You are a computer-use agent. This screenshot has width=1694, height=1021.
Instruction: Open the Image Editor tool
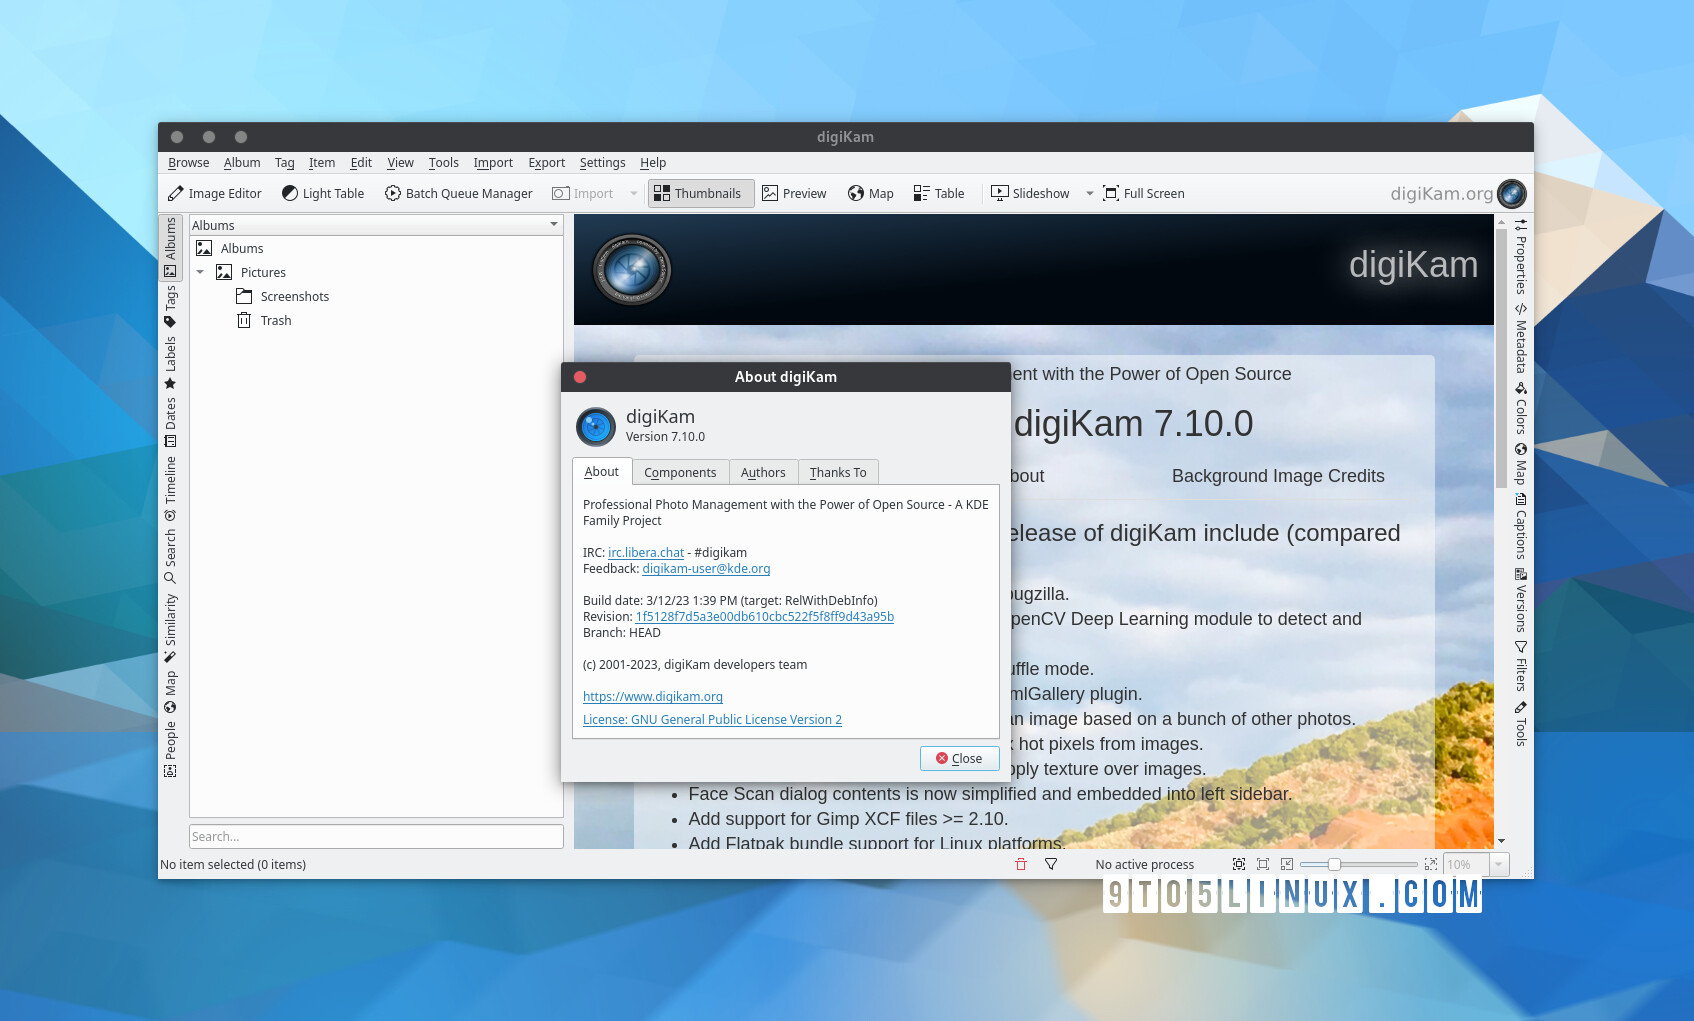(215, 194)
